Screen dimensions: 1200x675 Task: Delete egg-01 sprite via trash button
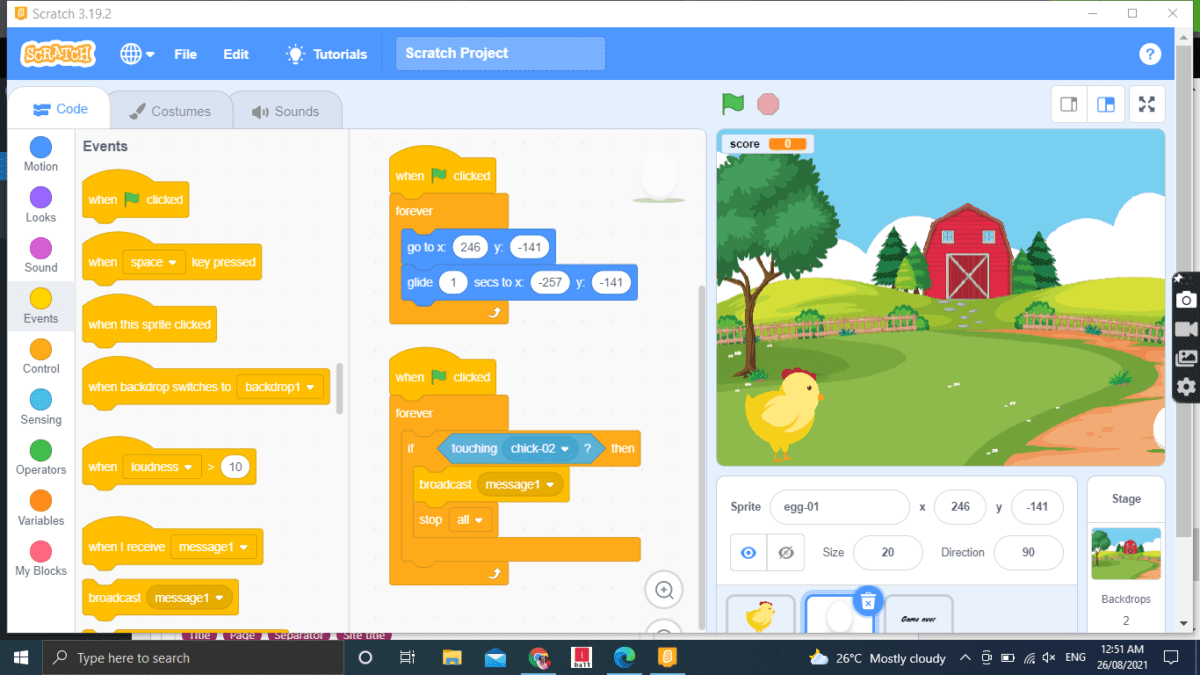868,601
